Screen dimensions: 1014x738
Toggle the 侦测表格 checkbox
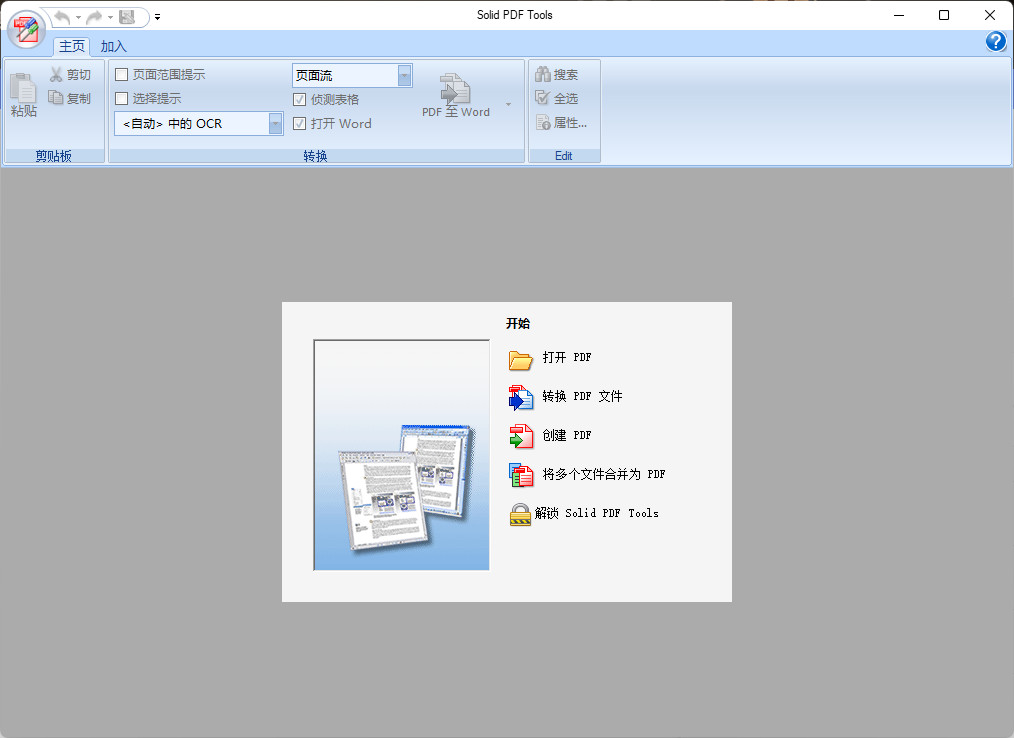tap(299, 99)
